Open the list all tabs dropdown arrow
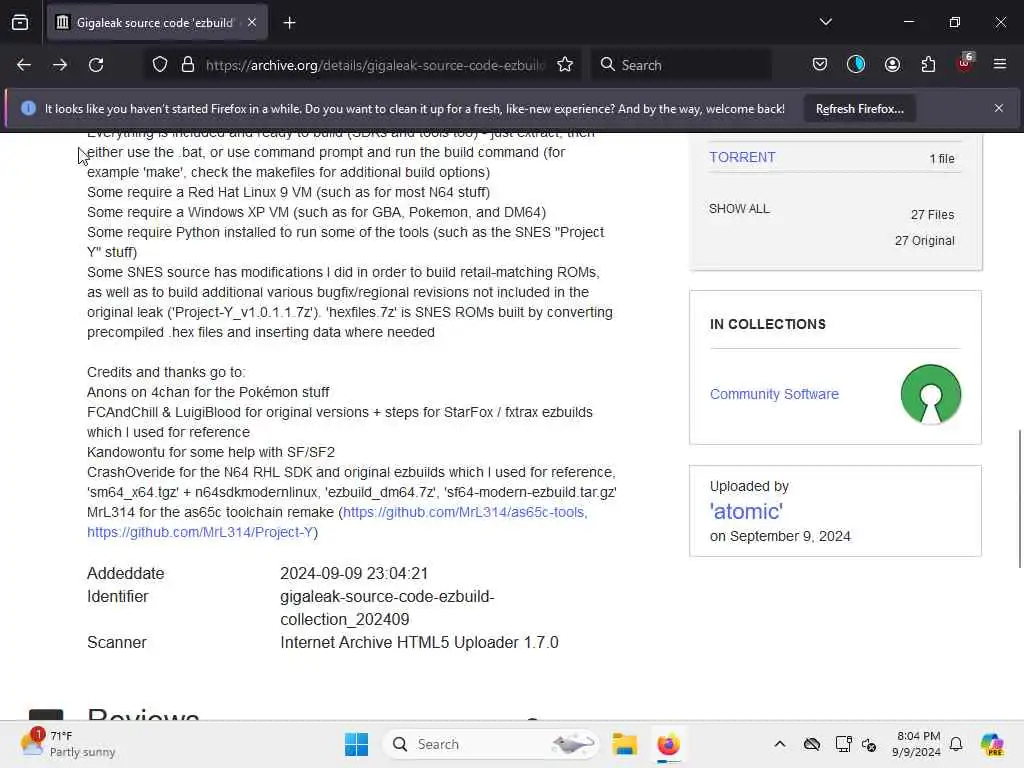This screenshot has width=1024, height=768. click(x=825, y=22)
